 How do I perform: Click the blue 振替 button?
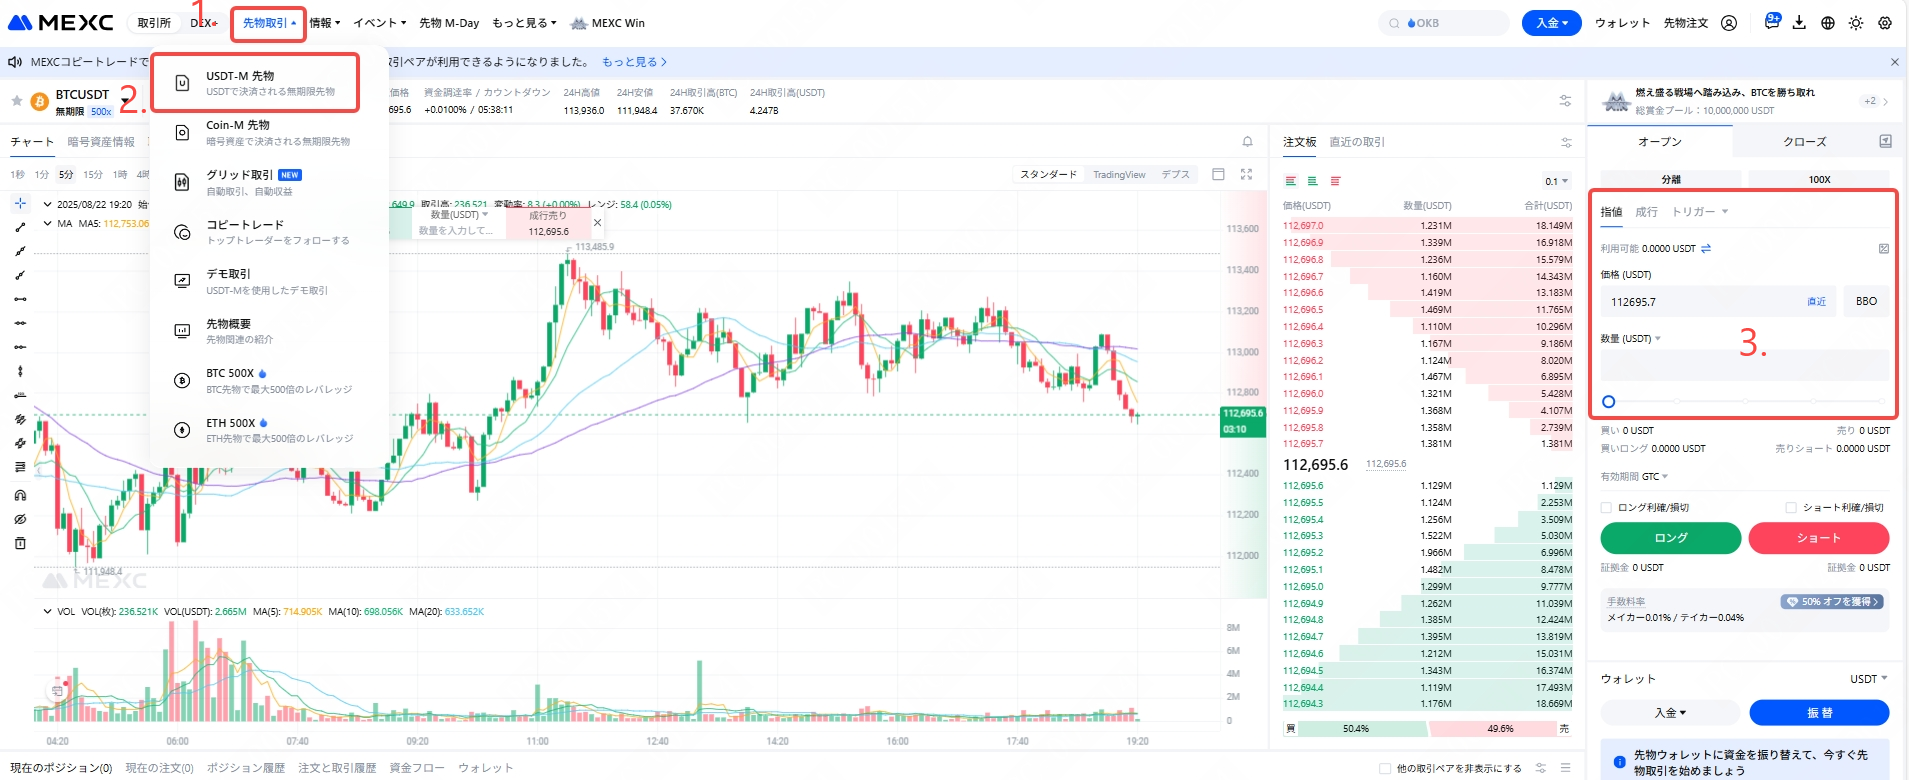pos(1819,713)
